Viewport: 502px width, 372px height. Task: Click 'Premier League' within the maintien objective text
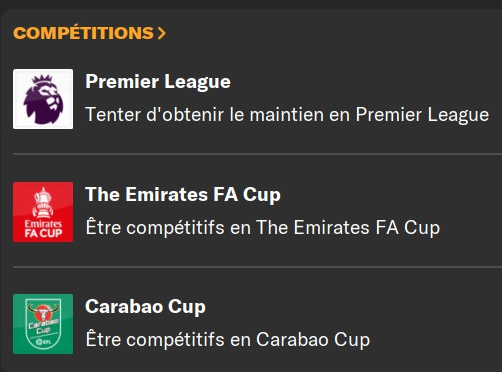pos(422,115)
